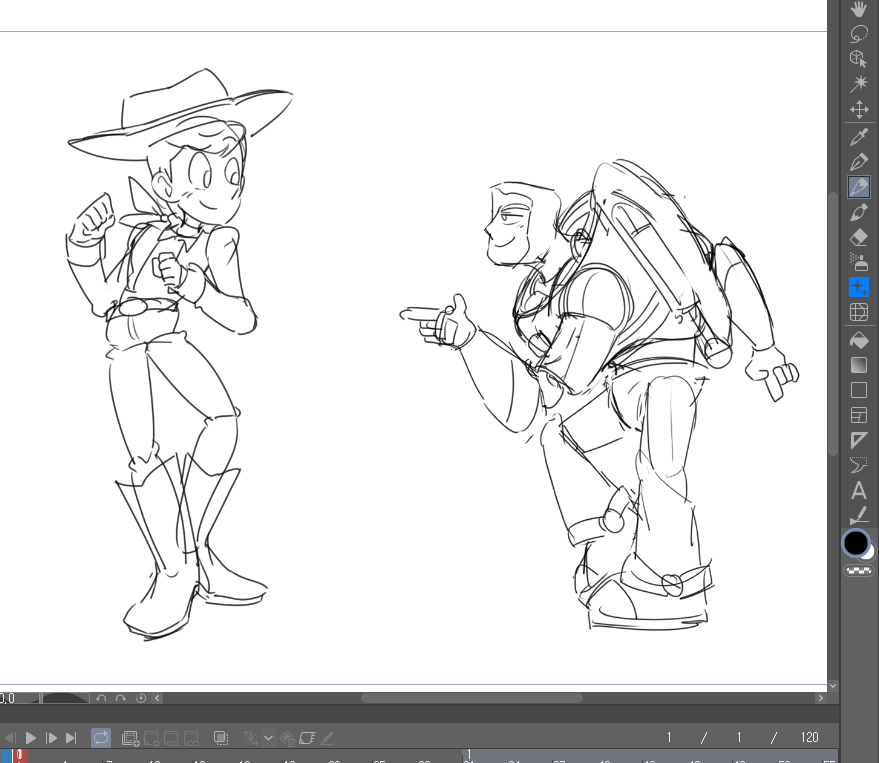Reset canvas rotation

141,698
